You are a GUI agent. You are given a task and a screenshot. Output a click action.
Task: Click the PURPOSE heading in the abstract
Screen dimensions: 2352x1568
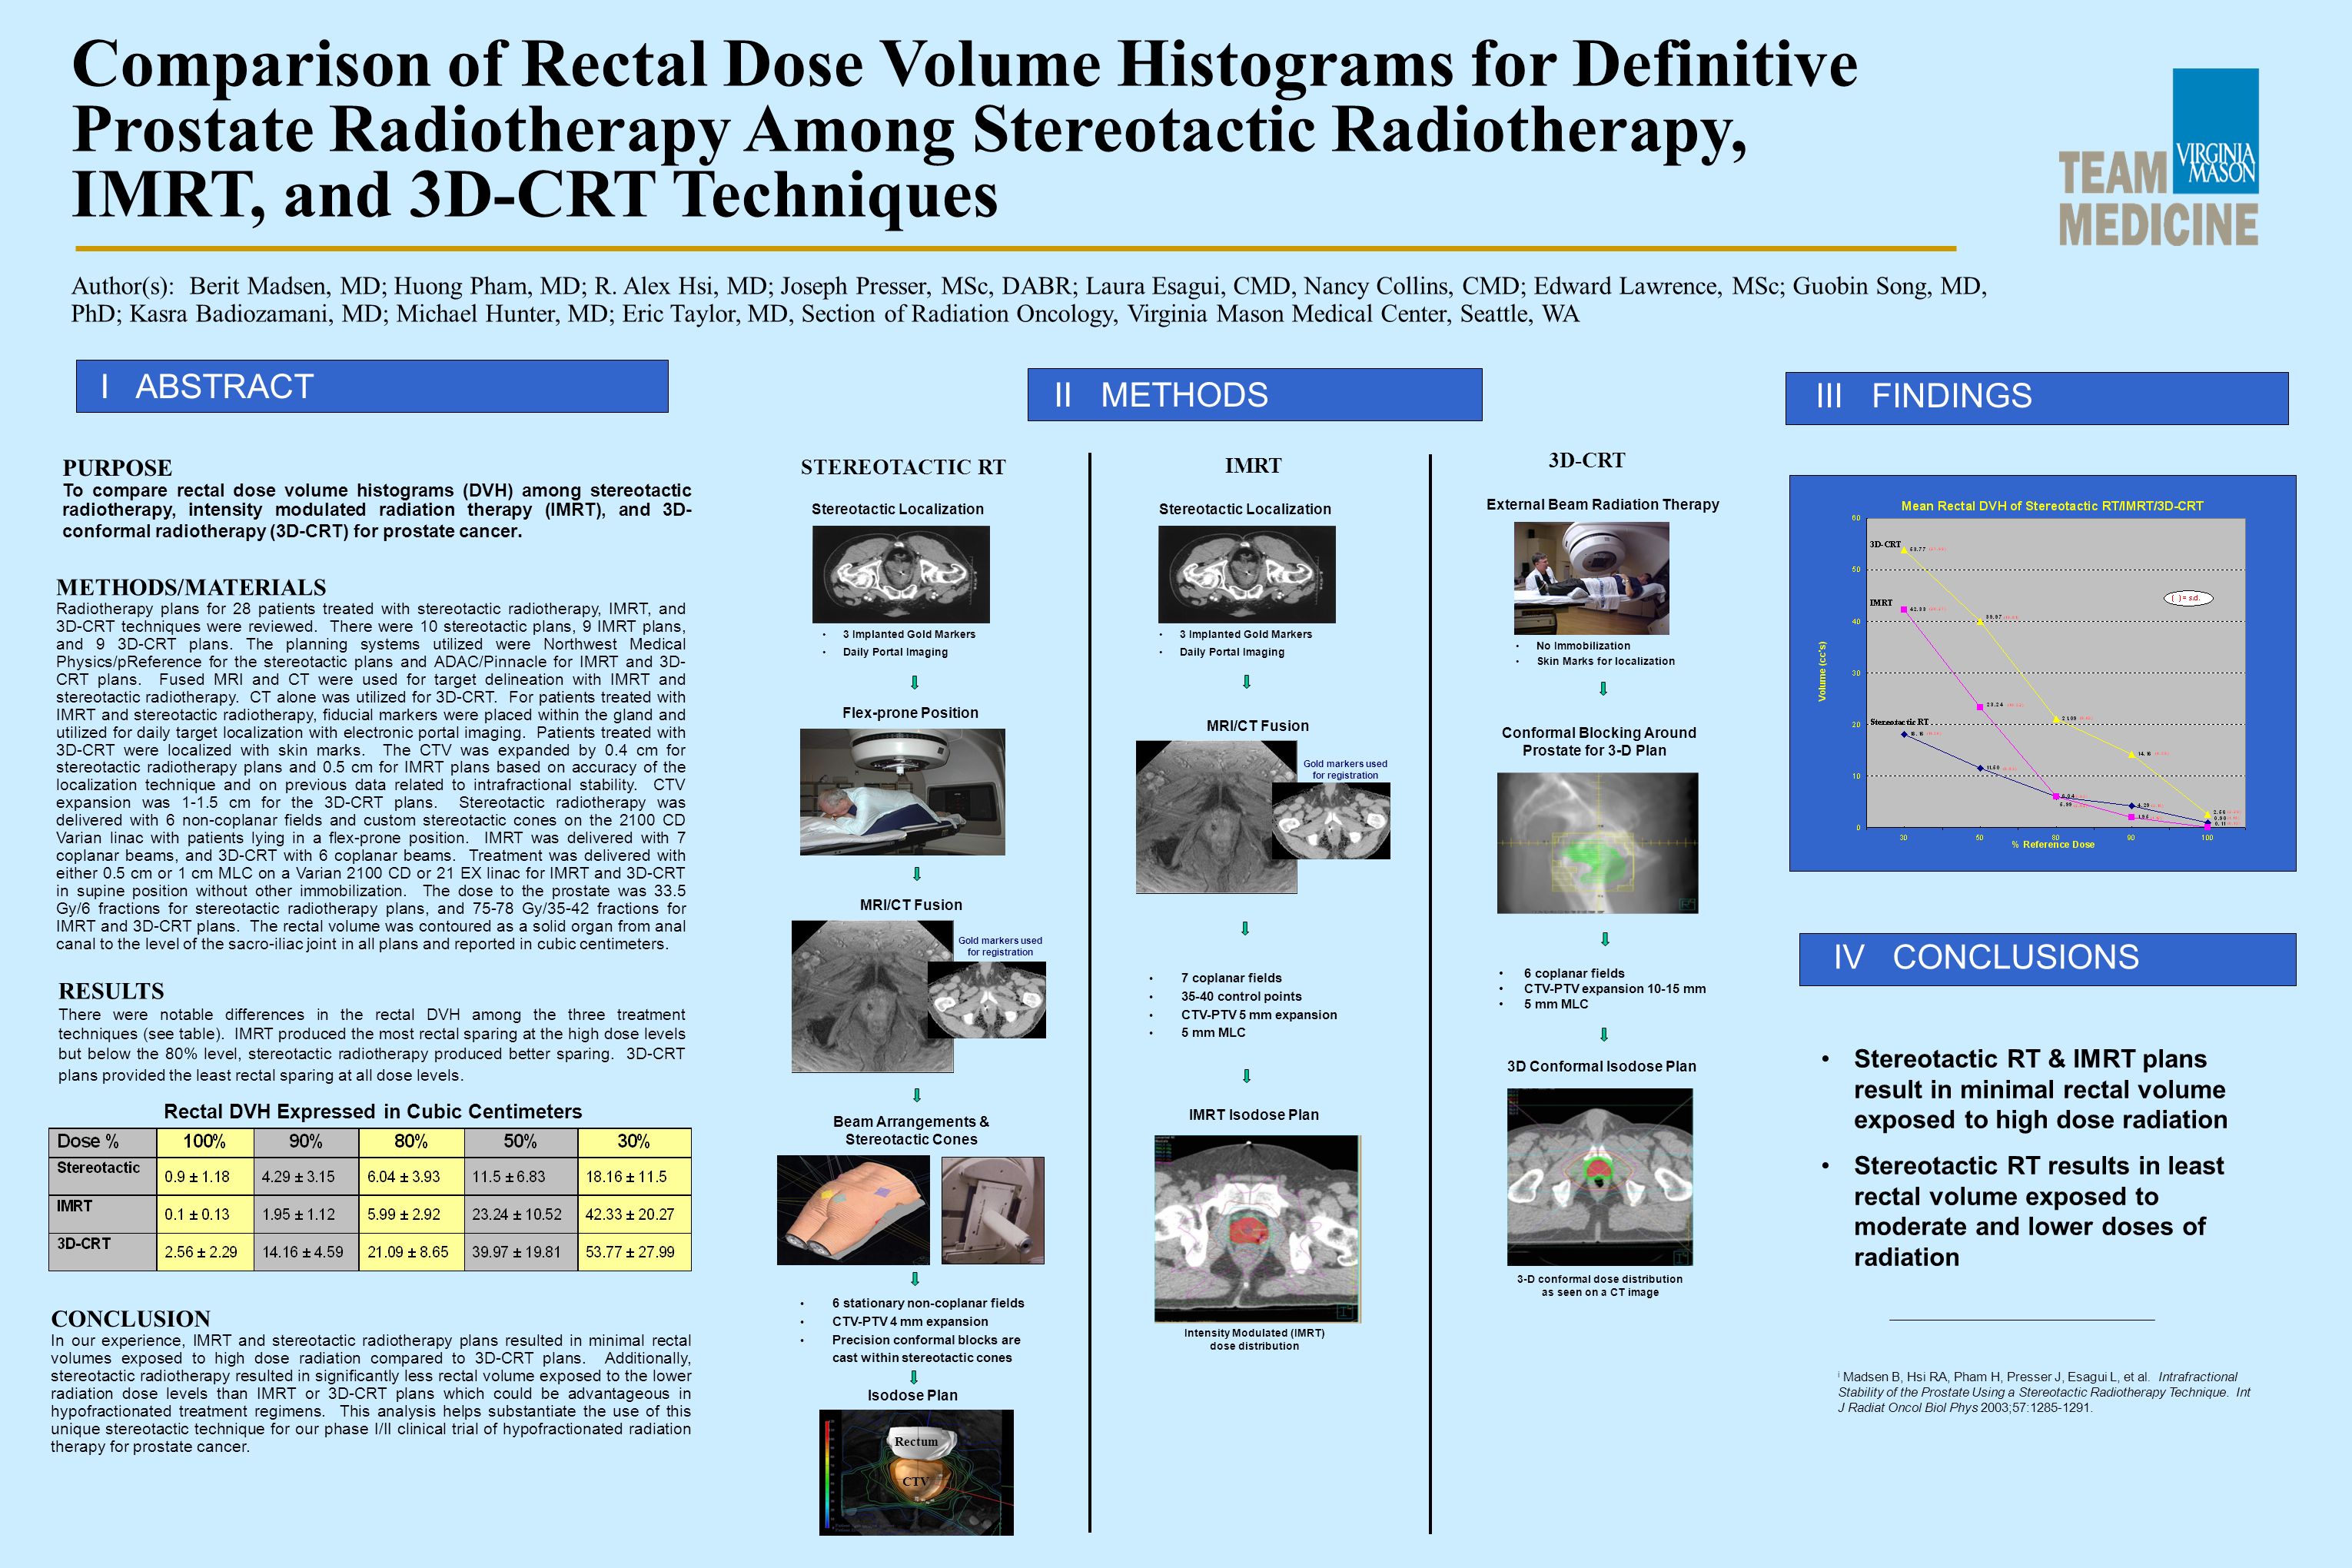(117, 467)
